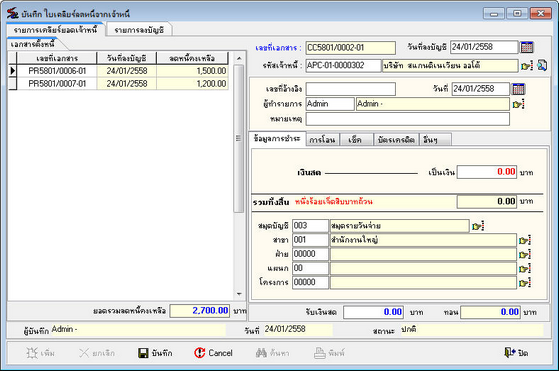Click the creditor code field APC-01-0000302
Viewport: 559px width, 371px height.
pyautogui.click(x=343, y=66)
